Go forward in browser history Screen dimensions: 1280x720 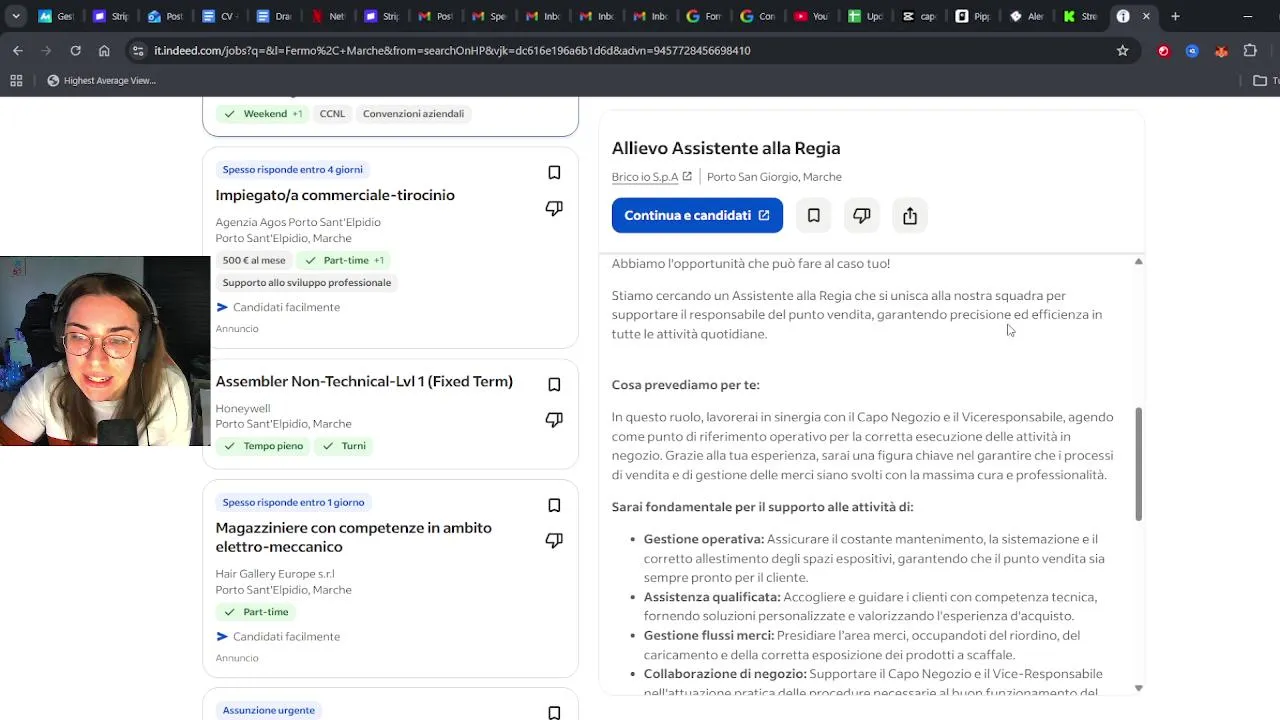(x=46, y=50)
